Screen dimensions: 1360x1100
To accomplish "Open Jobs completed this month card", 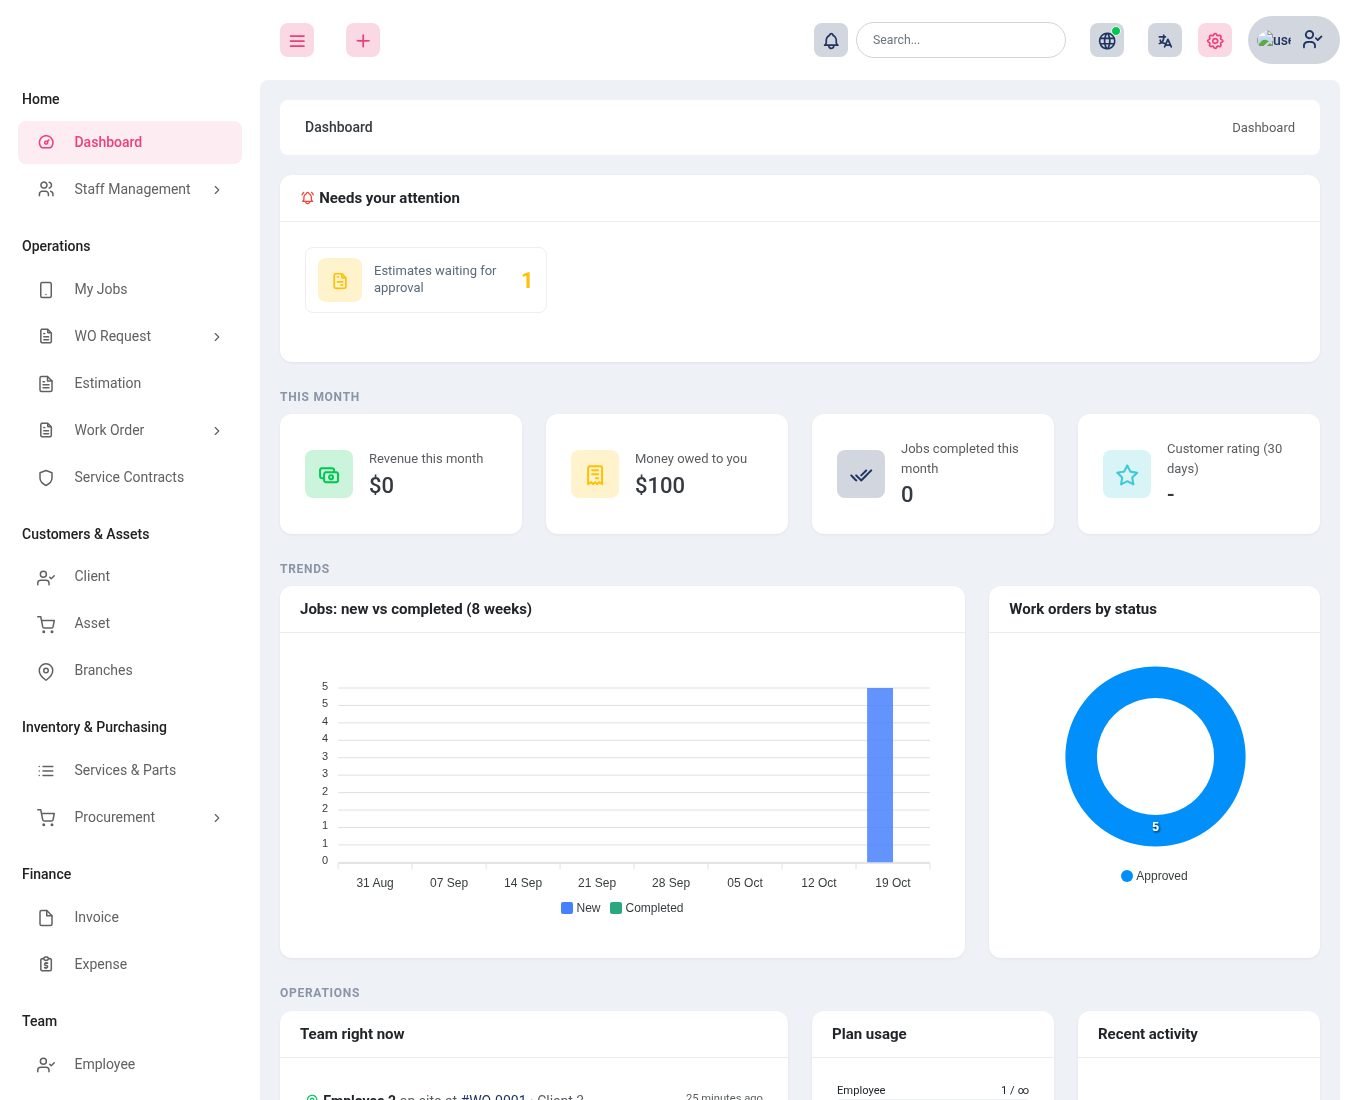I will coord(933,474).
